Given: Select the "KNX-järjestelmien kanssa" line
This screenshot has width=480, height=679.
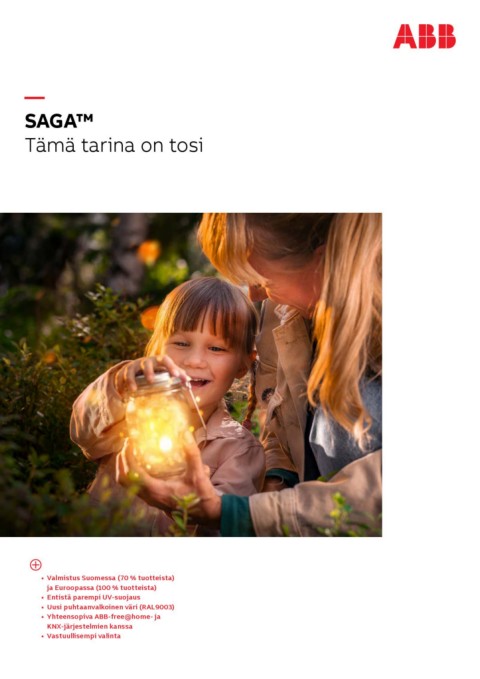Looking at the screenshot, I should pyautogui.click(x=90, y=626).
